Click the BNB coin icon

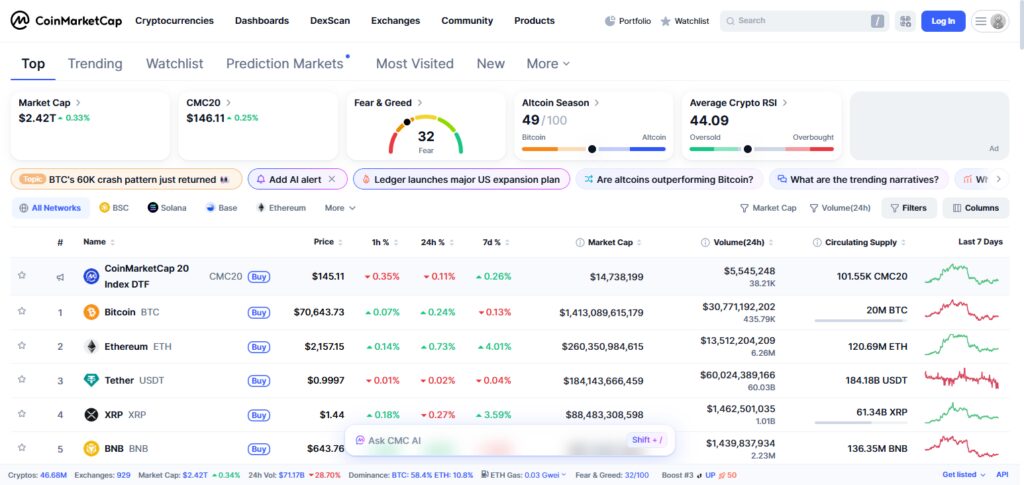coord(91,448)
